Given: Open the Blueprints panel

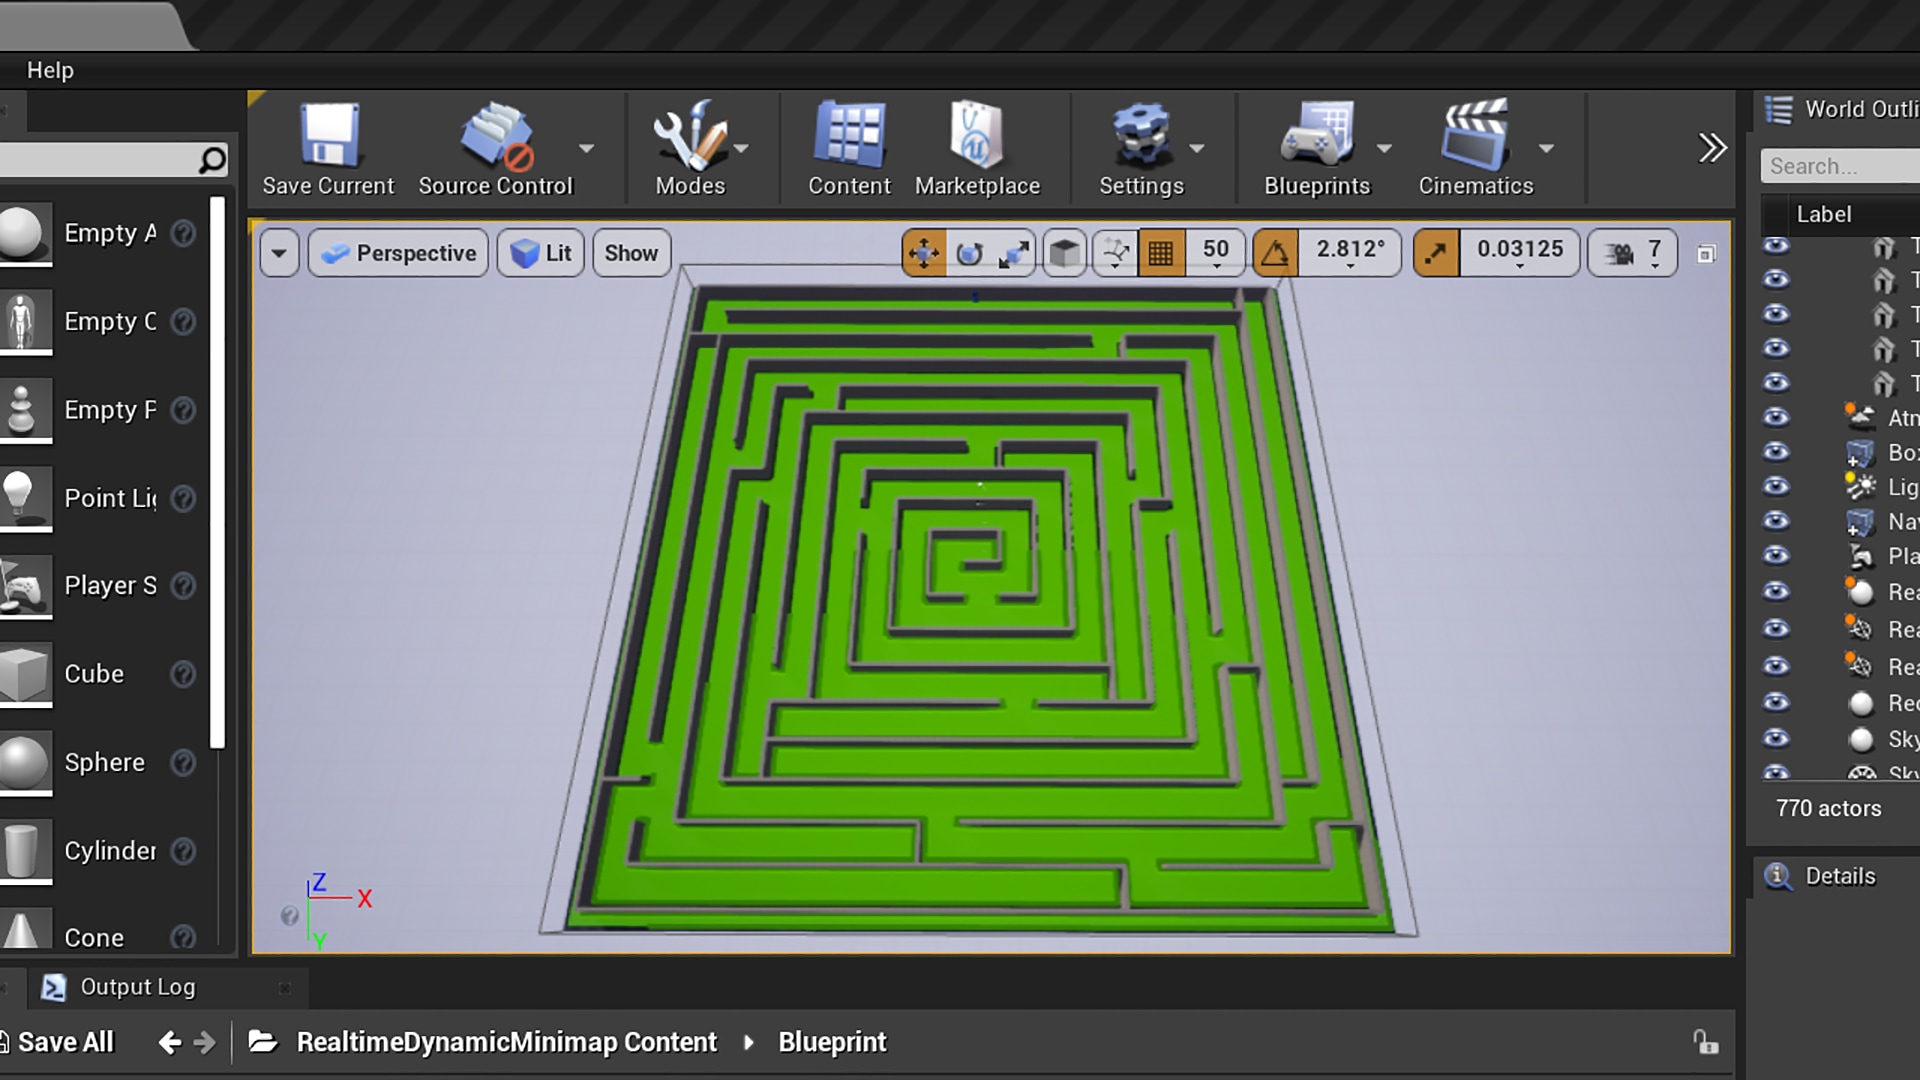Looking at the screenshot, I should [1316, 148].
